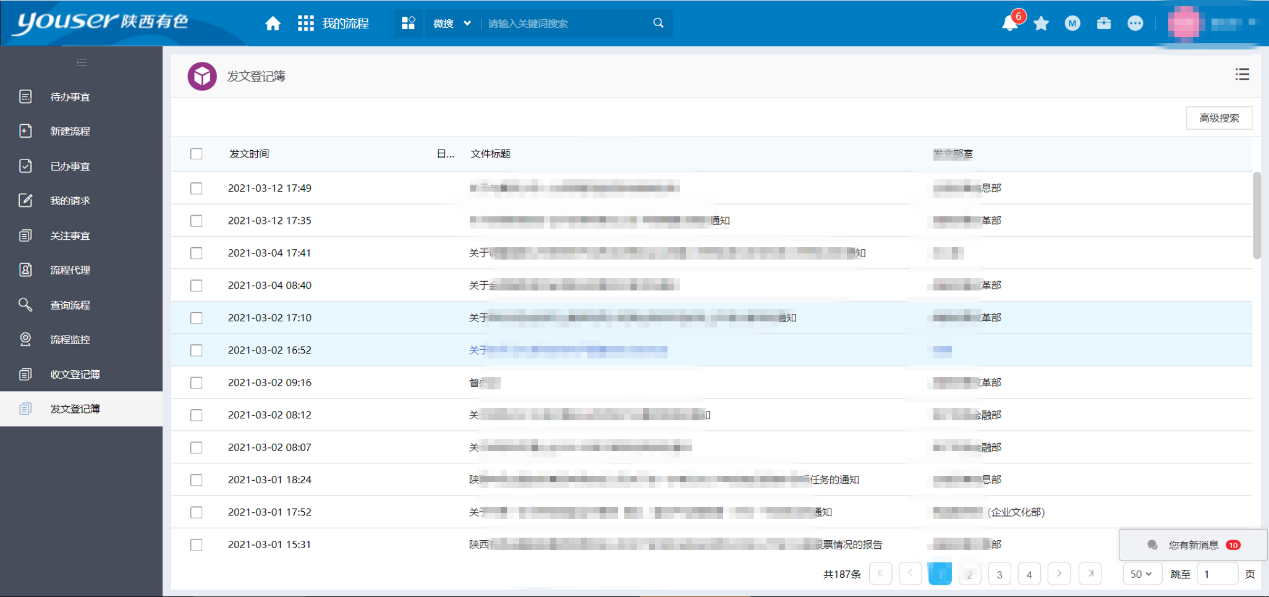
Task: Click the 流程代理 sidebar icon
Action: tap(26, 270)
